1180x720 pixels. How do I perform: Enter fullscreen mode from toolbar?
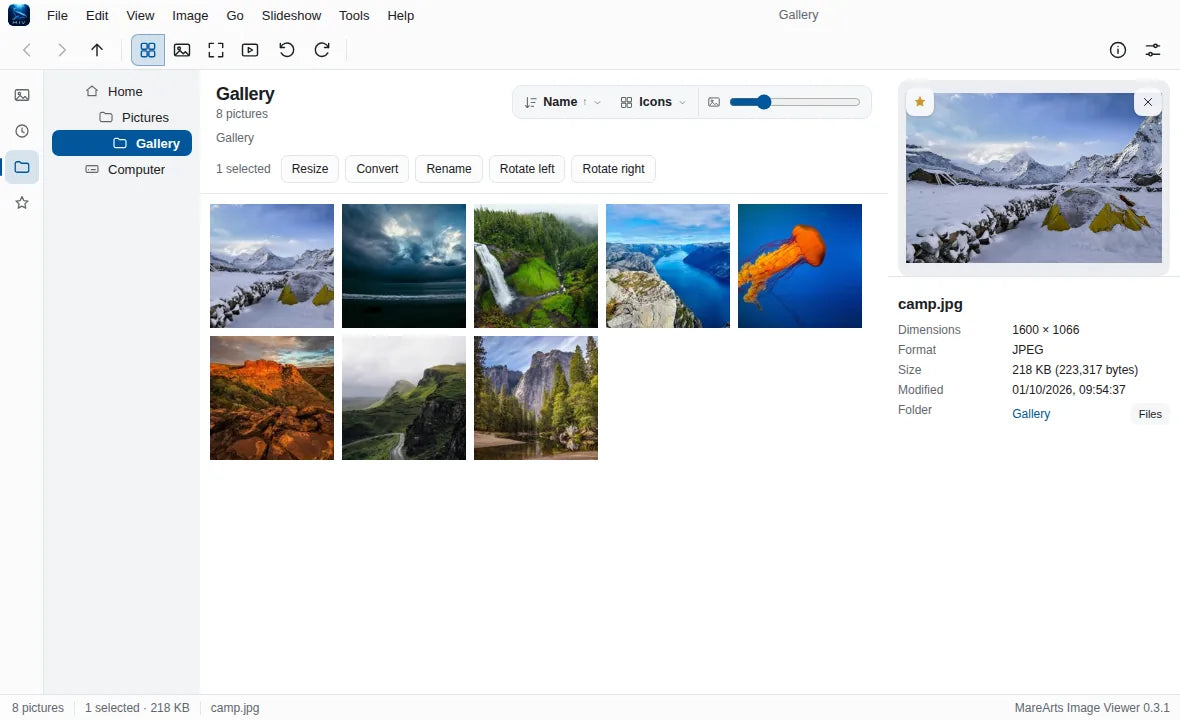point(216,50)
